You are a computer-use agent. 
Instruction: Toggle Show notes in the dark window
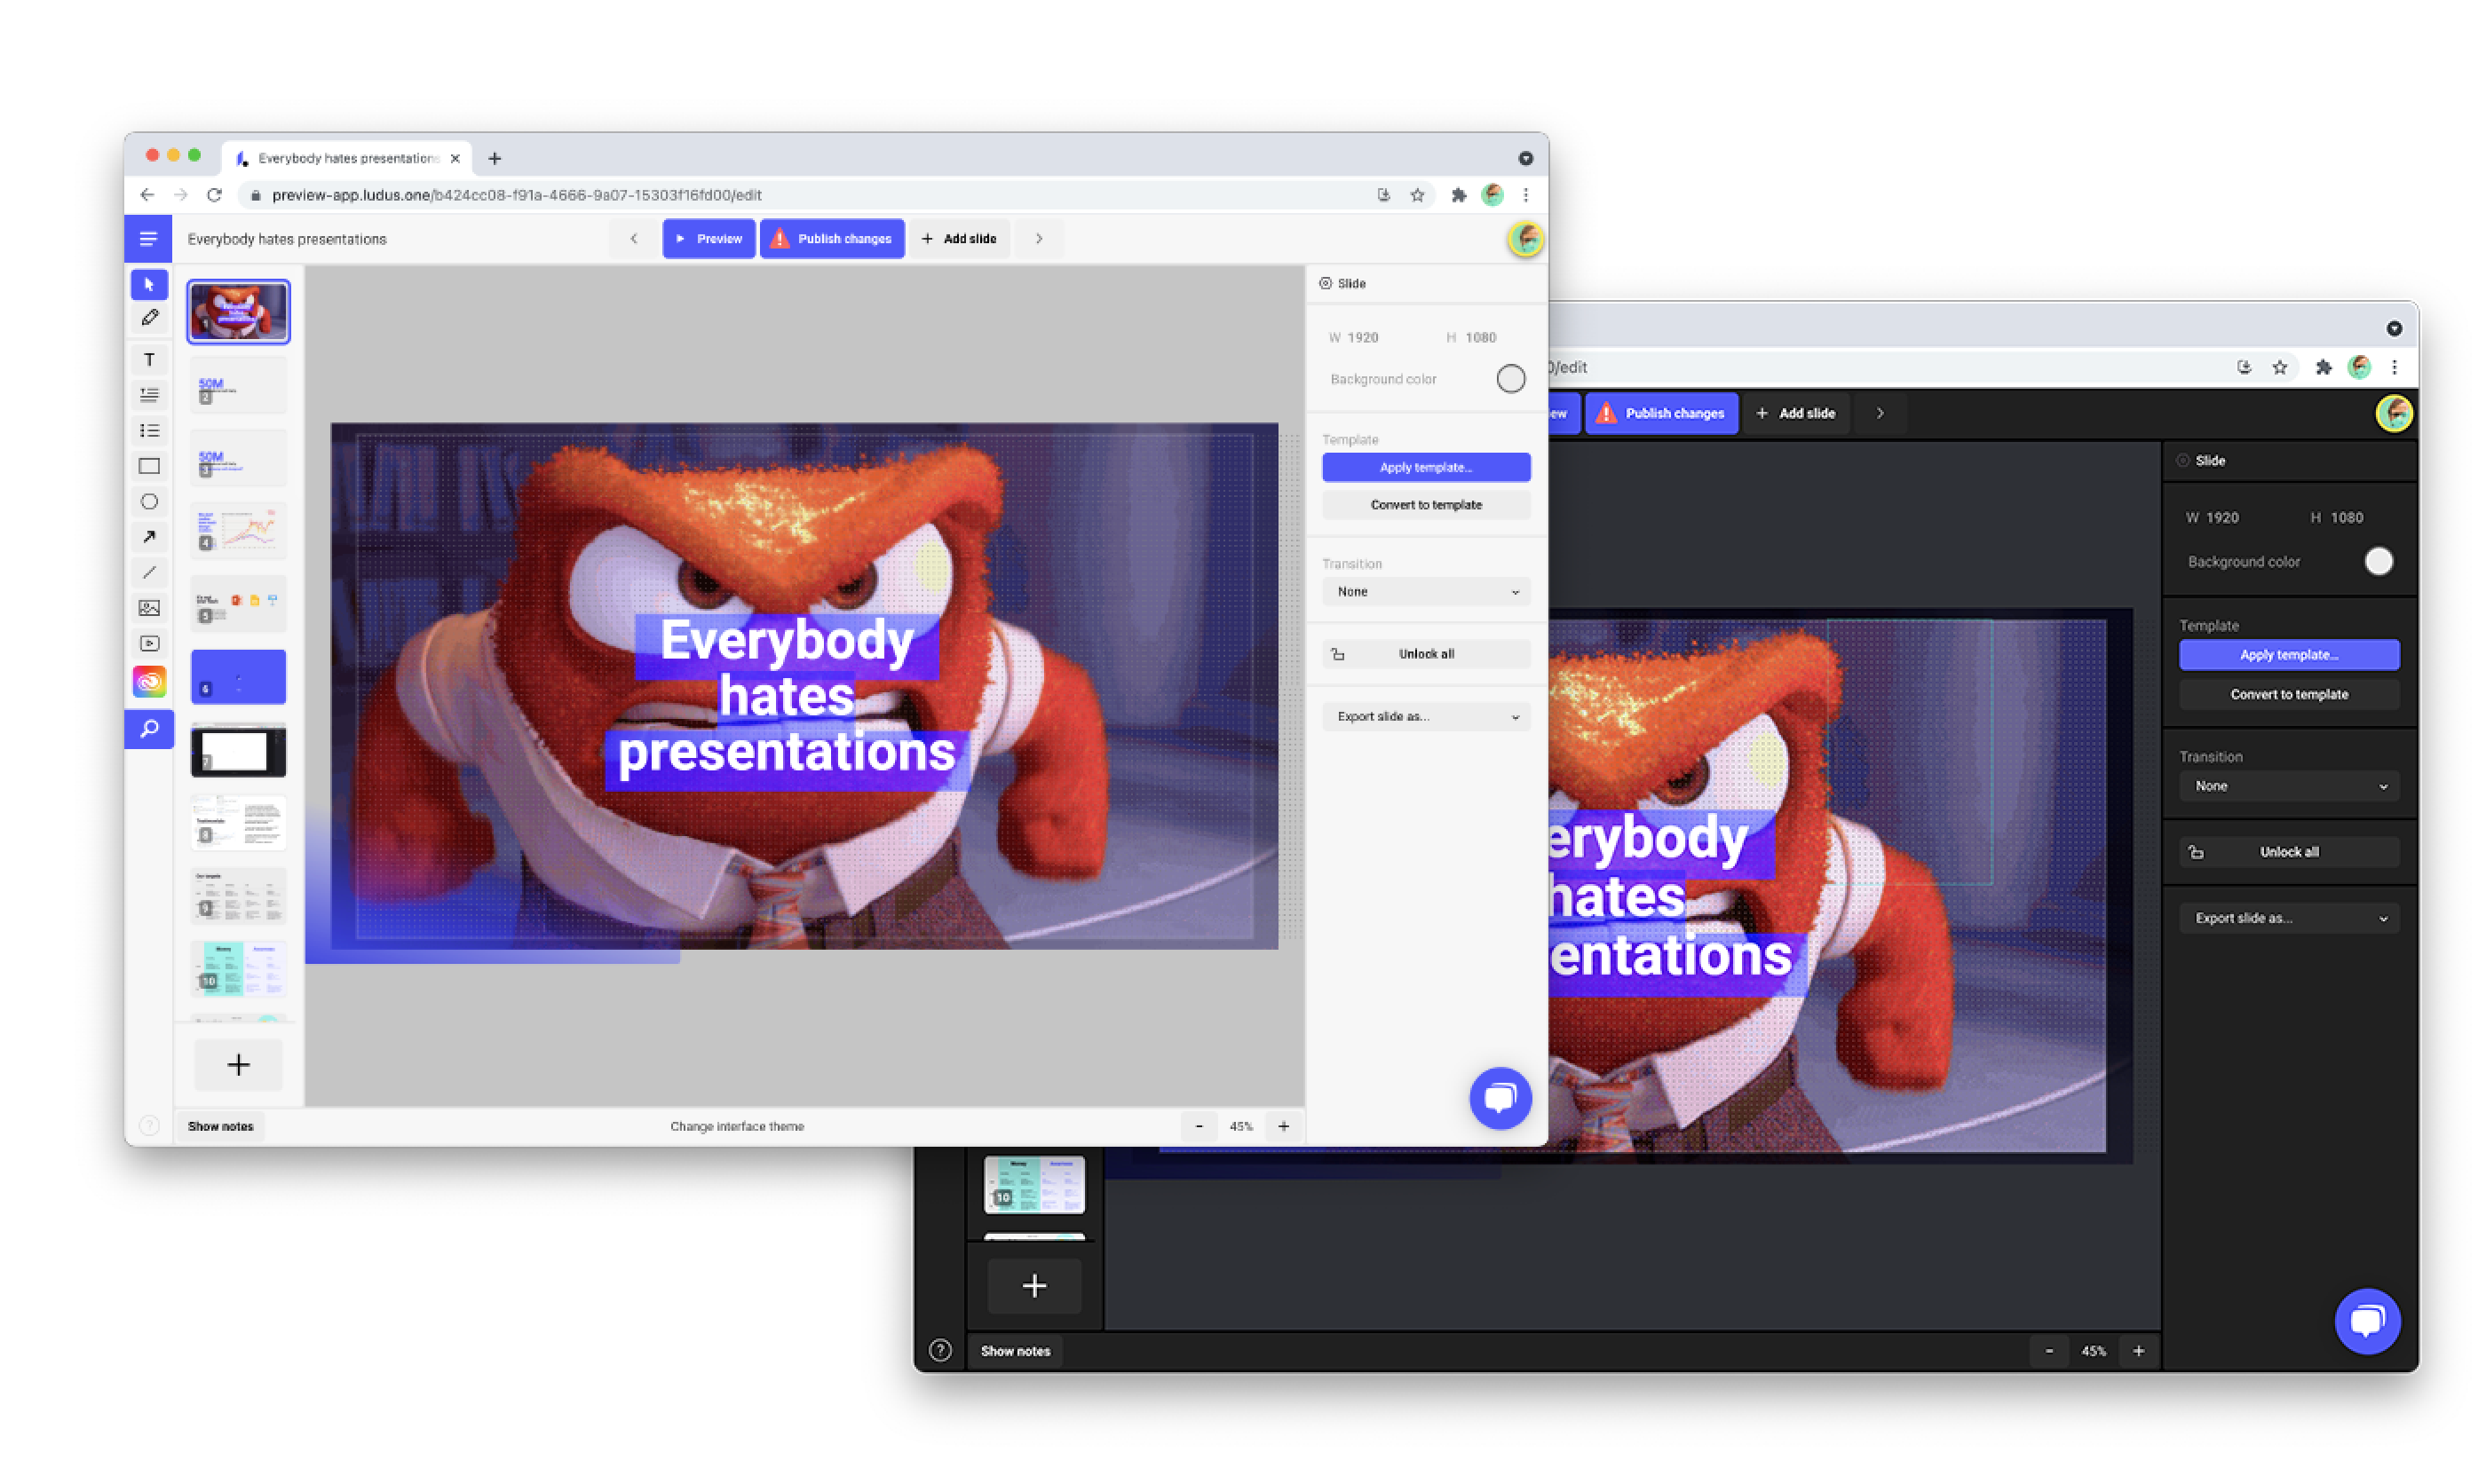(1015, 1351)
